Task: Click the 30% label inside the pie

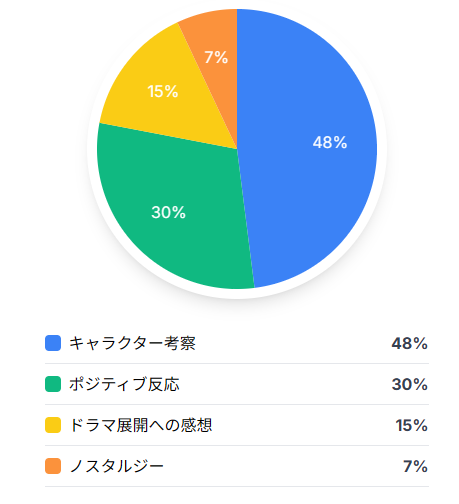Action: coord(168,212)
